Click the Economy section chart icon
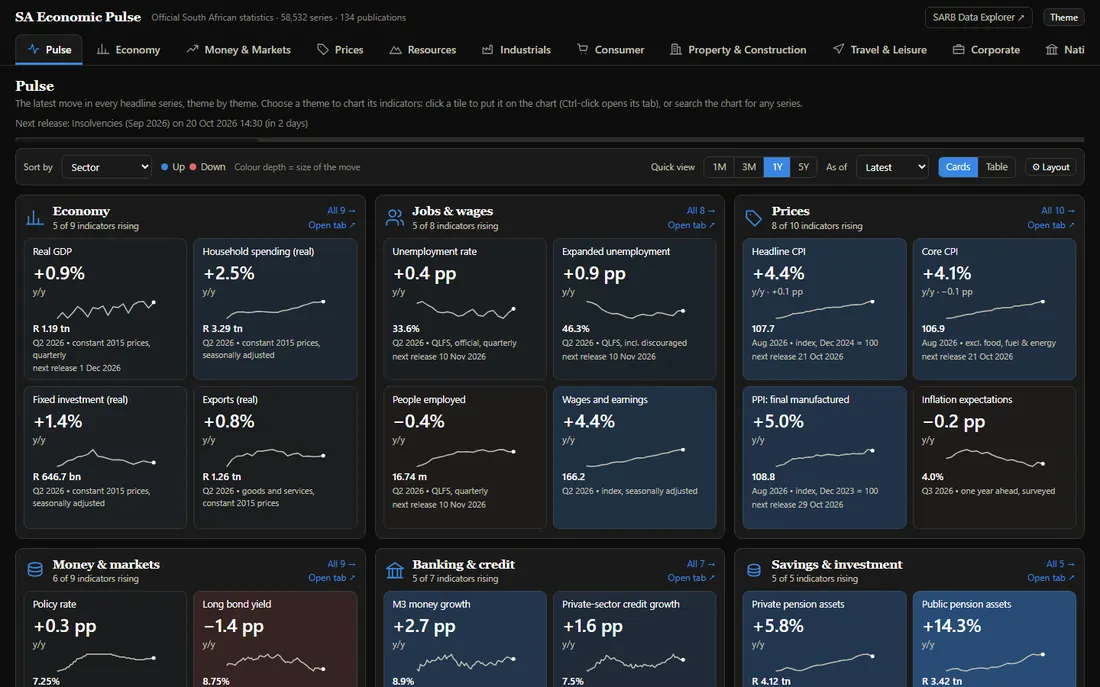The width and height of the screenshot is (1100, 687). [35, 218]
